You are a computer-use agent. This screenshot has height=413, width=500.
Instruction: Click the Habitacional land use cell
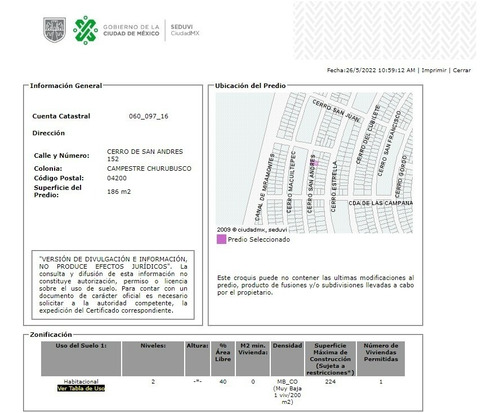pos(81,381)
